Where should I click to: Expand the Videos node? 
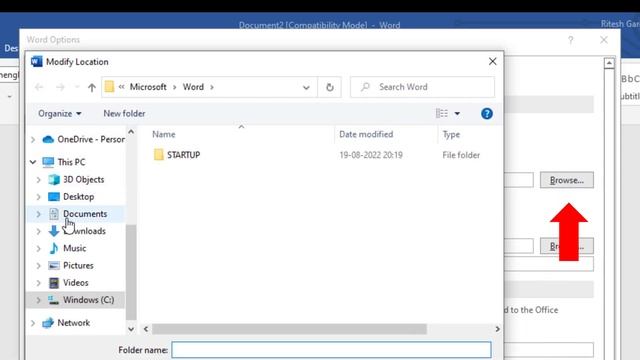(x=39, y=282)
